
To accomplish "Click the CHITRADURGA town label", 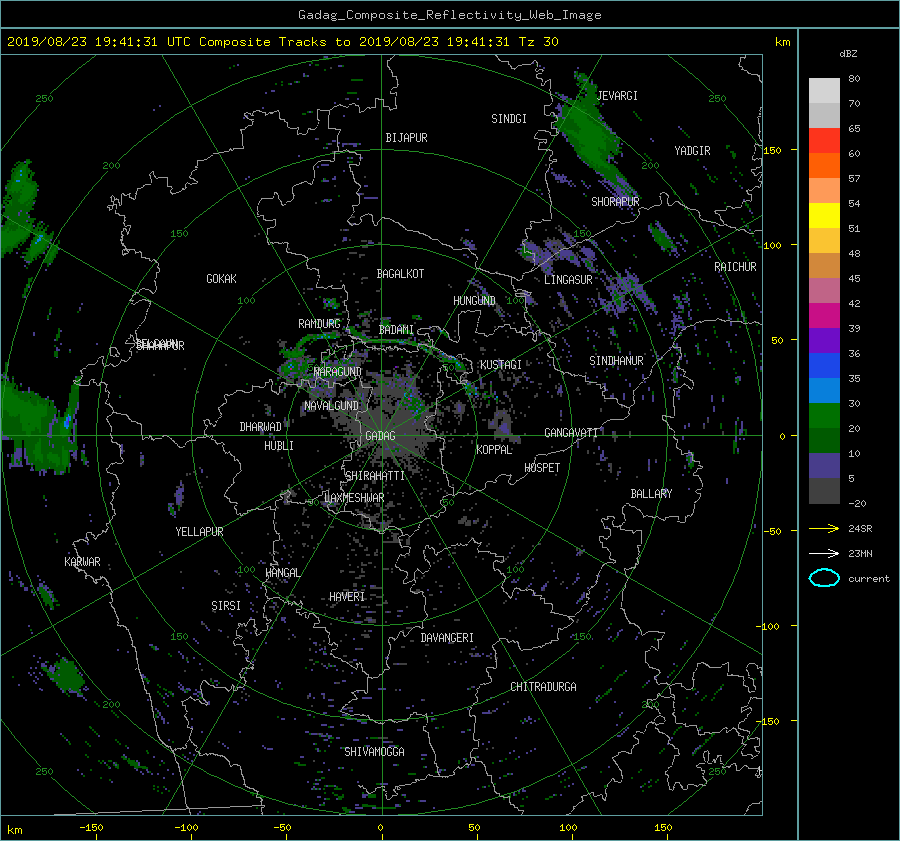I will point(543,687).
